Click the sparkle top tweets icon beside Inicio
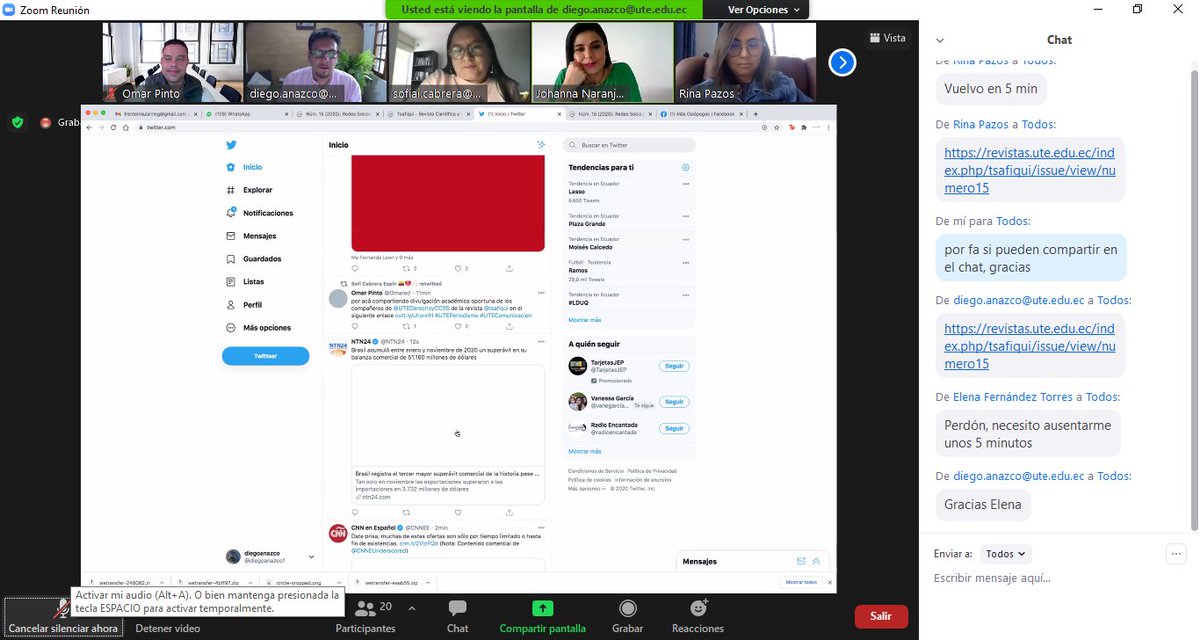 (540, 145)
